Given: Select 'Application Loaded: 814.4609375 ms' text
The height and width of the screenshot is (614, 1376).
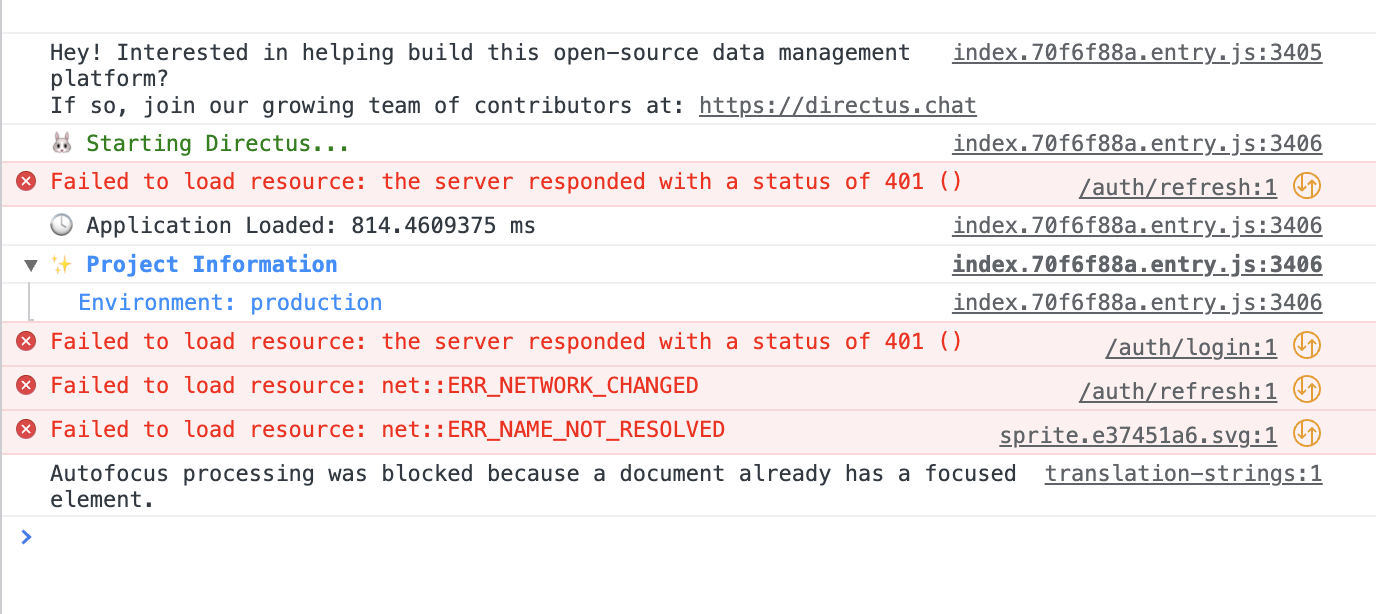Looking at the screenshot, I should (x=311, y=226).
